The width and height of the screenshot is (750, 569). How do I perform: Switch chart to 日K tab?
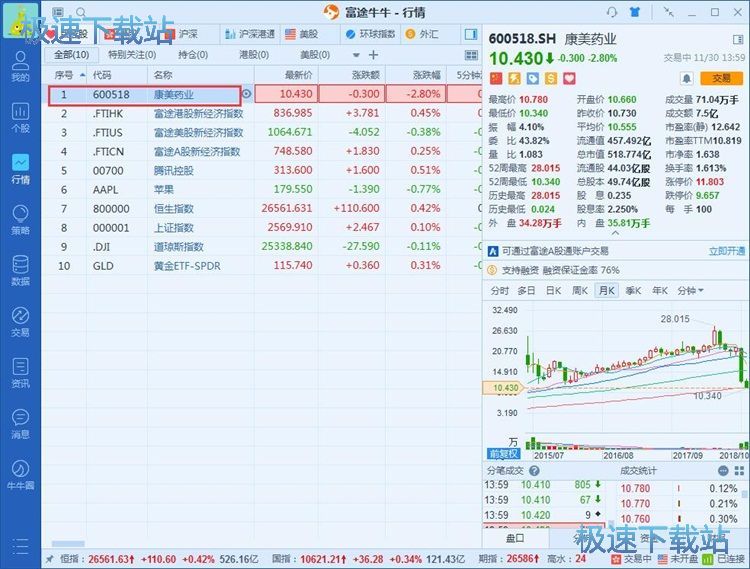(553, 290)
